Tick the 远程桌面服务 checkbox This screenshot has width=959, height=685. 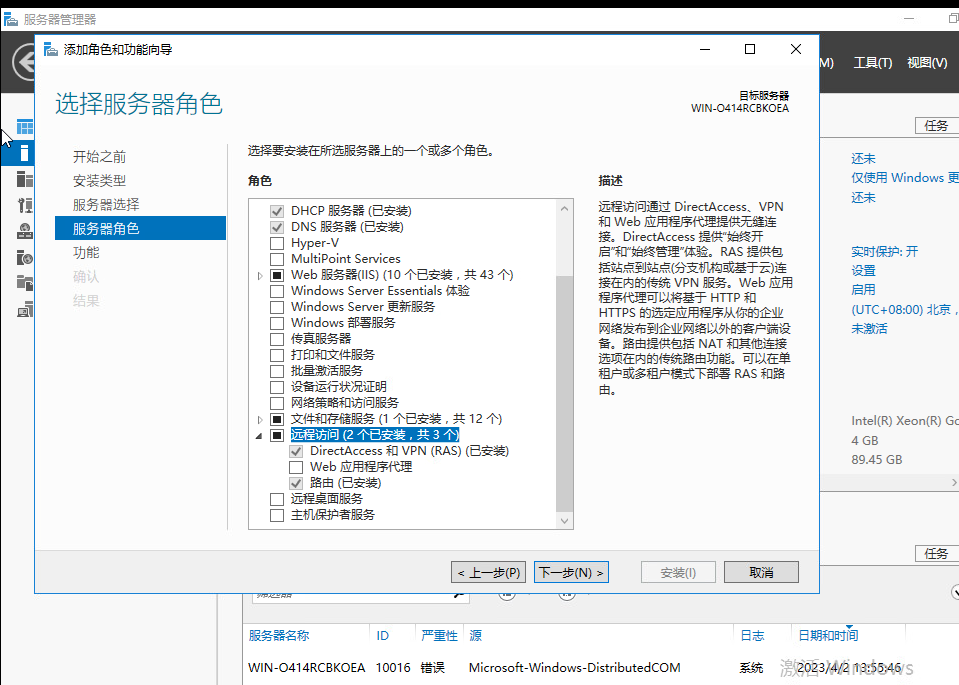(x=277, y=499)
